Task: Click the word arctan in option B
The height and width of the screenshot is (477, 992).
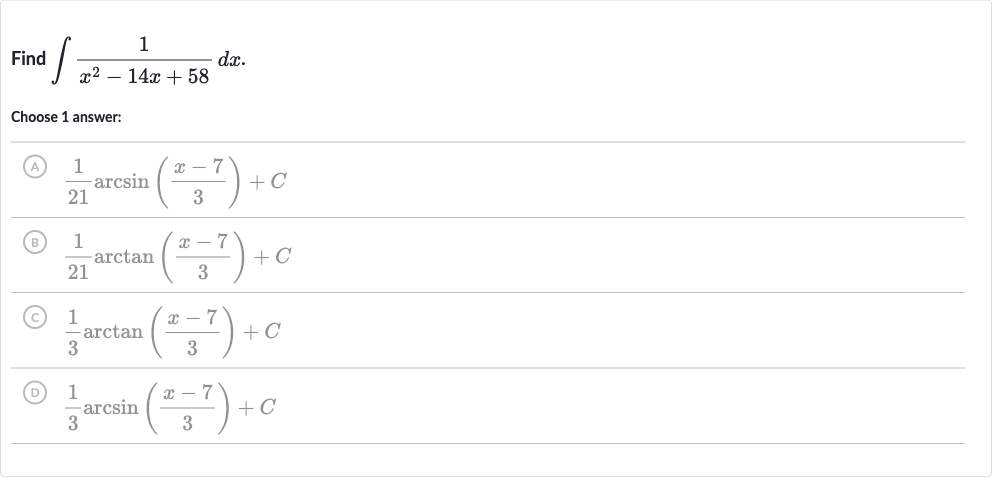Action: [124, 257]
